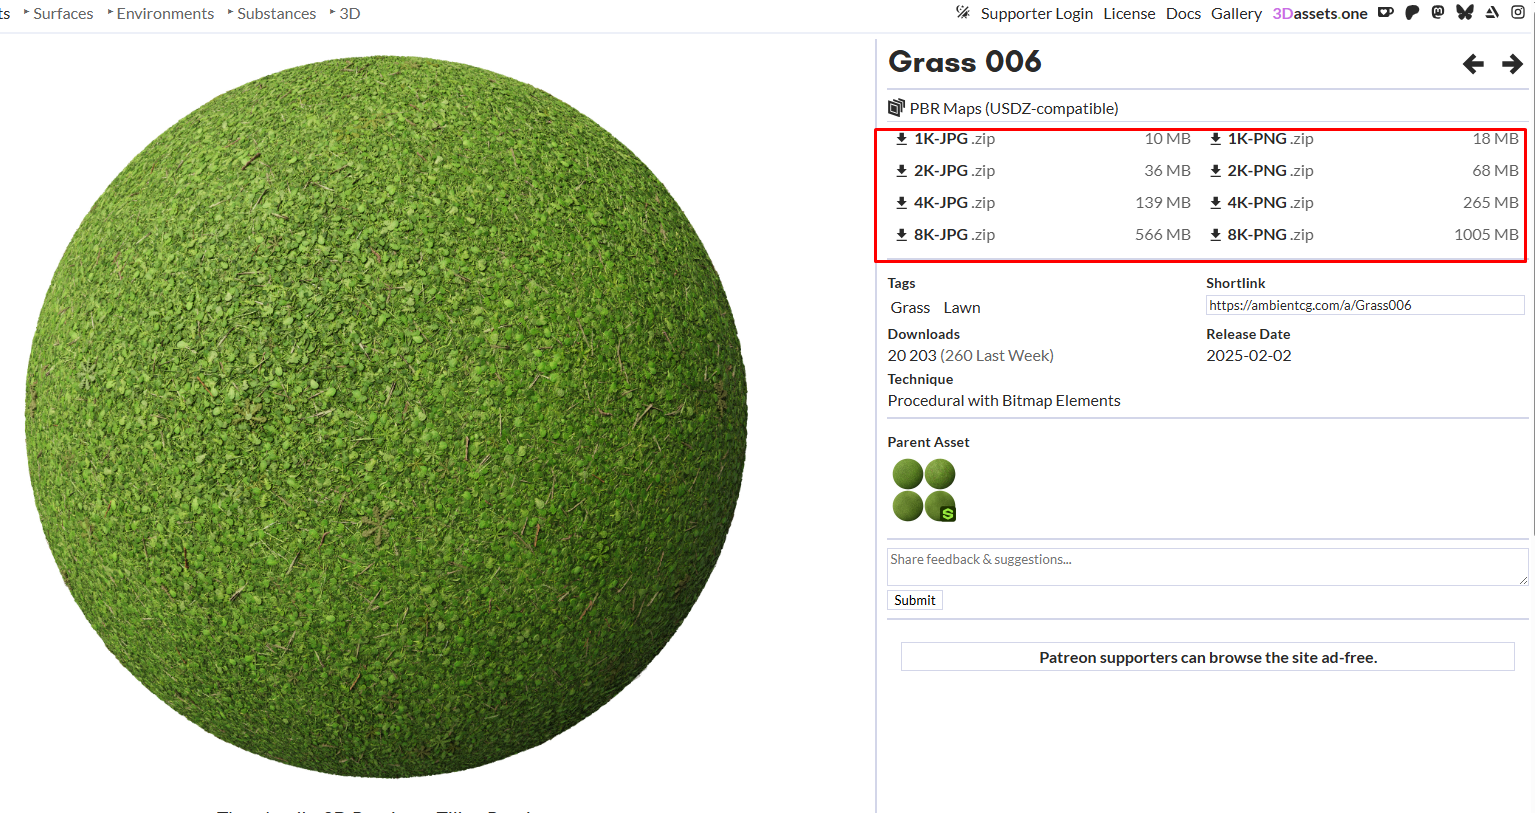Screen dimensions: 1535x813
Task: Open the Parent Asset thumbnail
Action: coord(924,490)
